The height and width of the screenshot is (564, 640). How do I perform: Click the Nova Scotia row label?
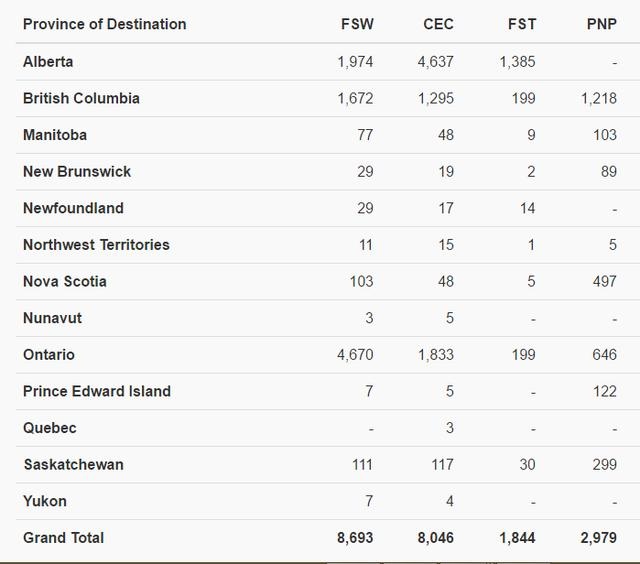tap(65, 282)
